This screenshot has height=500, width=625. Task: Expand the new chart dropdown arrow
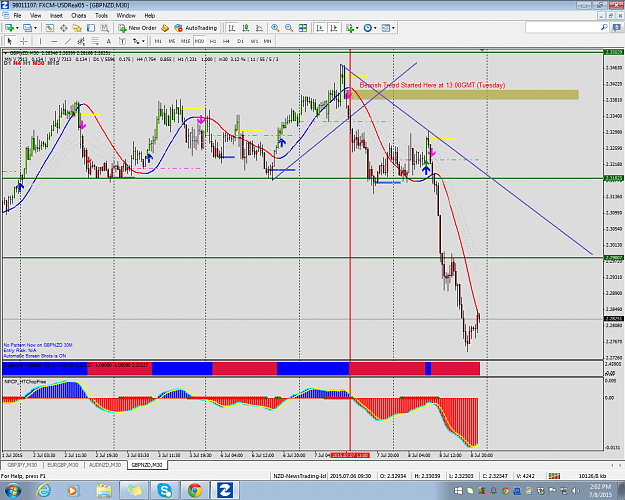coord(17,28)
